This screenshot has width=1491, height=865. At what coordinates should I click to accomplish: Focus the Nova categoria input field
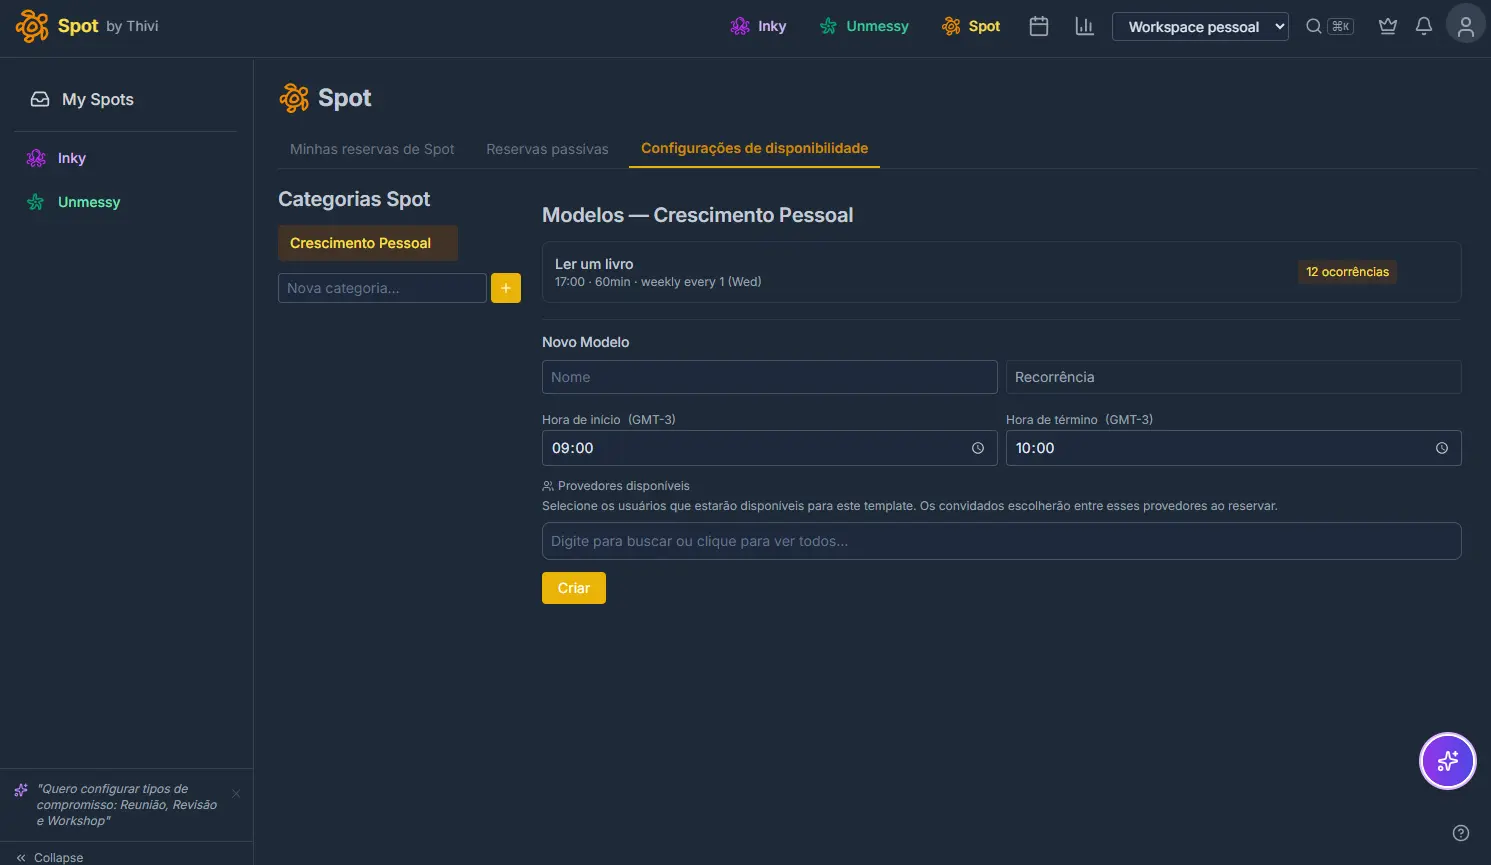(382, 288)
